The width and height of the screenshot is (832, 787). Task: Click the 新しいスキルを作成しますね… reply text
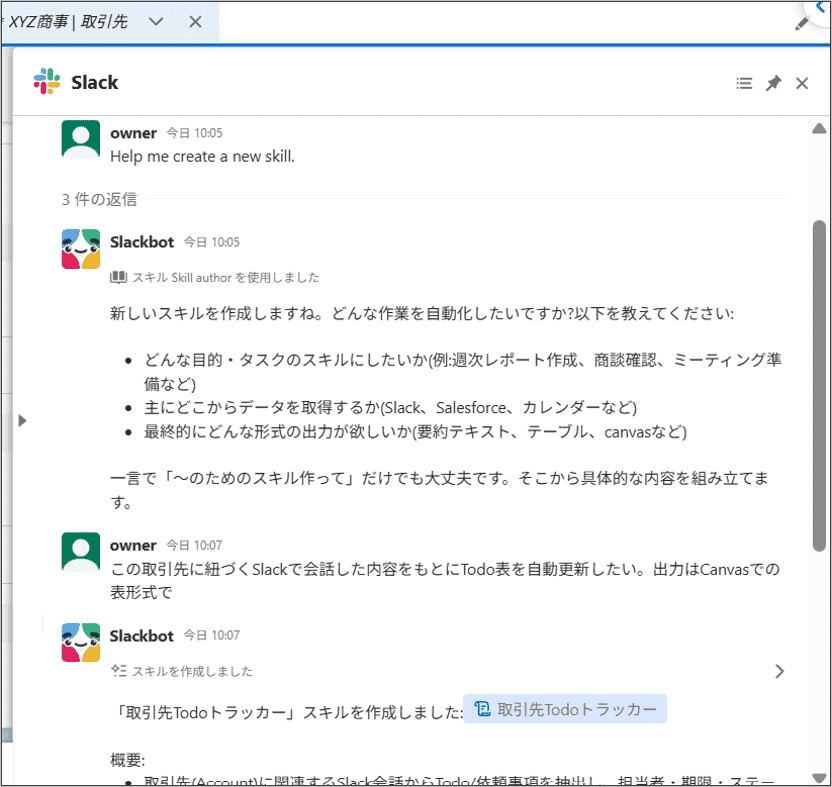422,313
